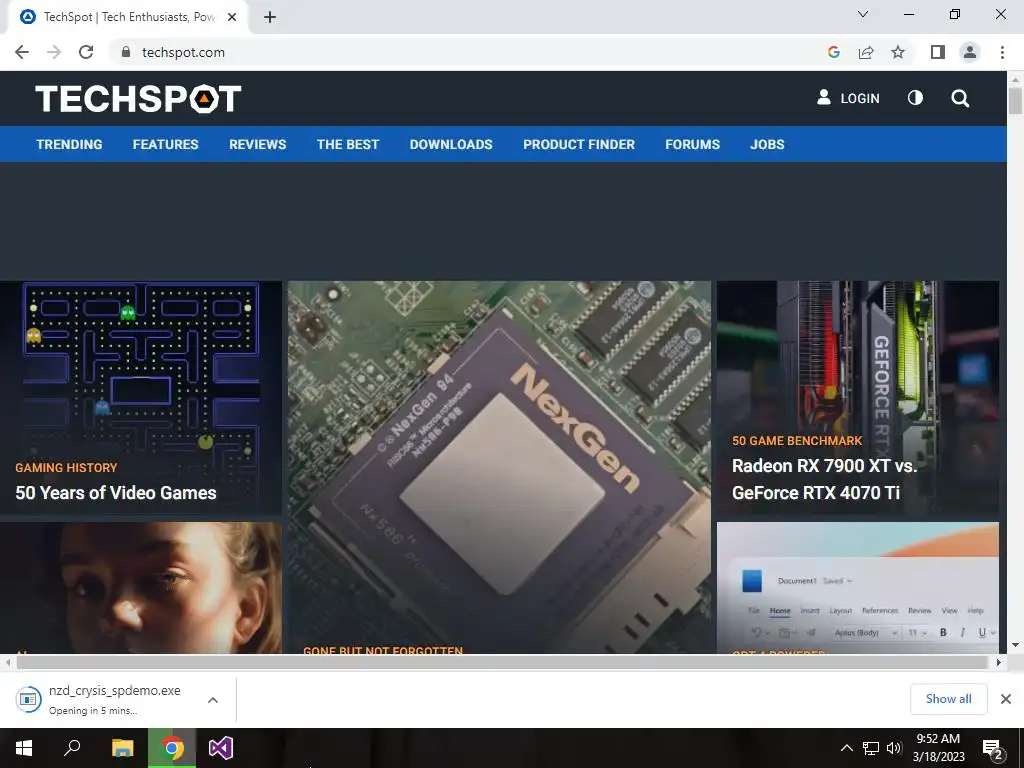Click the scroll right arrow

pyautogui.click(x=999, y=662)
